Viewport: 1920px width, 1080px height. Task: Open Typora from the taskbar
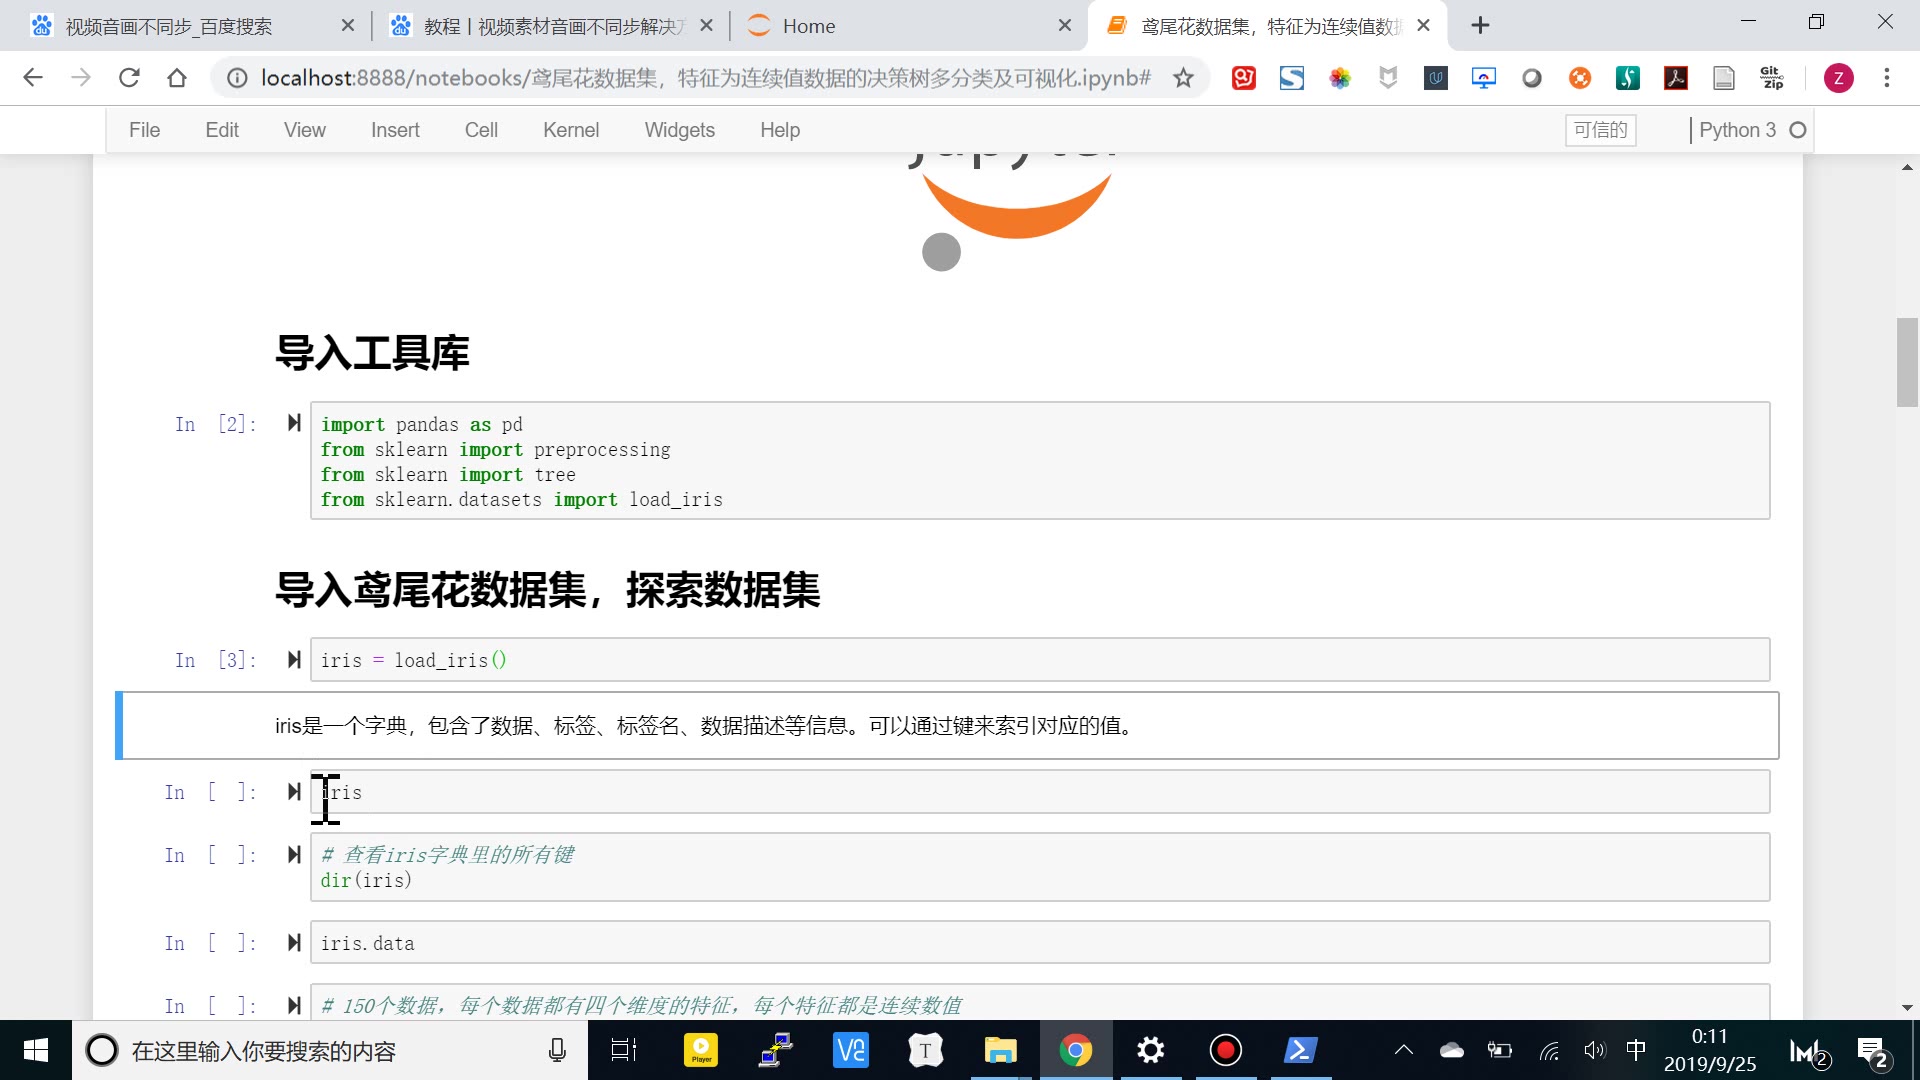(925, 1050)
